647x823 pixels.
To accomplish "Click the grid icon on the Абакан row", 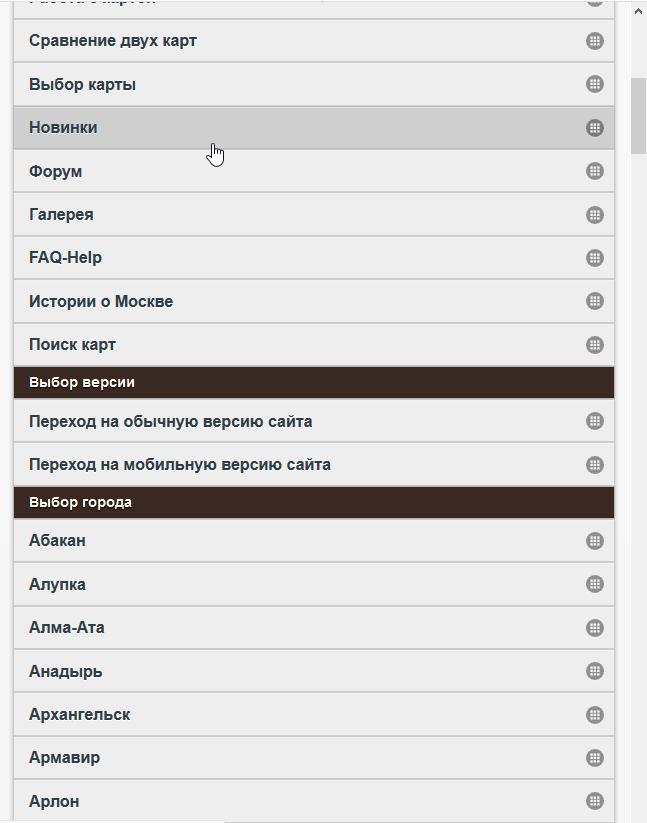I will 595,540.
